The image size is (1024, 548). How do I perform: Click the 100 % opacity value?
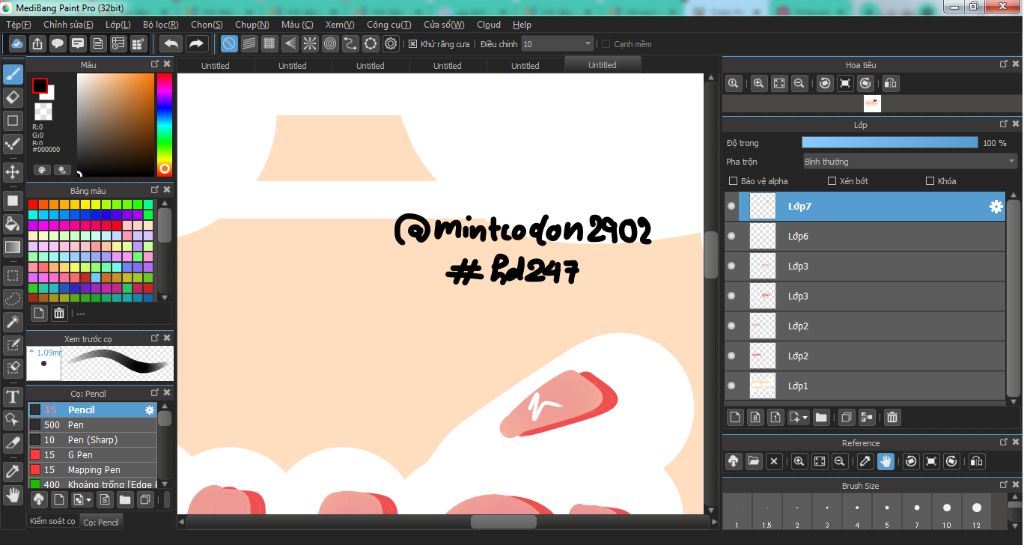click(994, 143)
